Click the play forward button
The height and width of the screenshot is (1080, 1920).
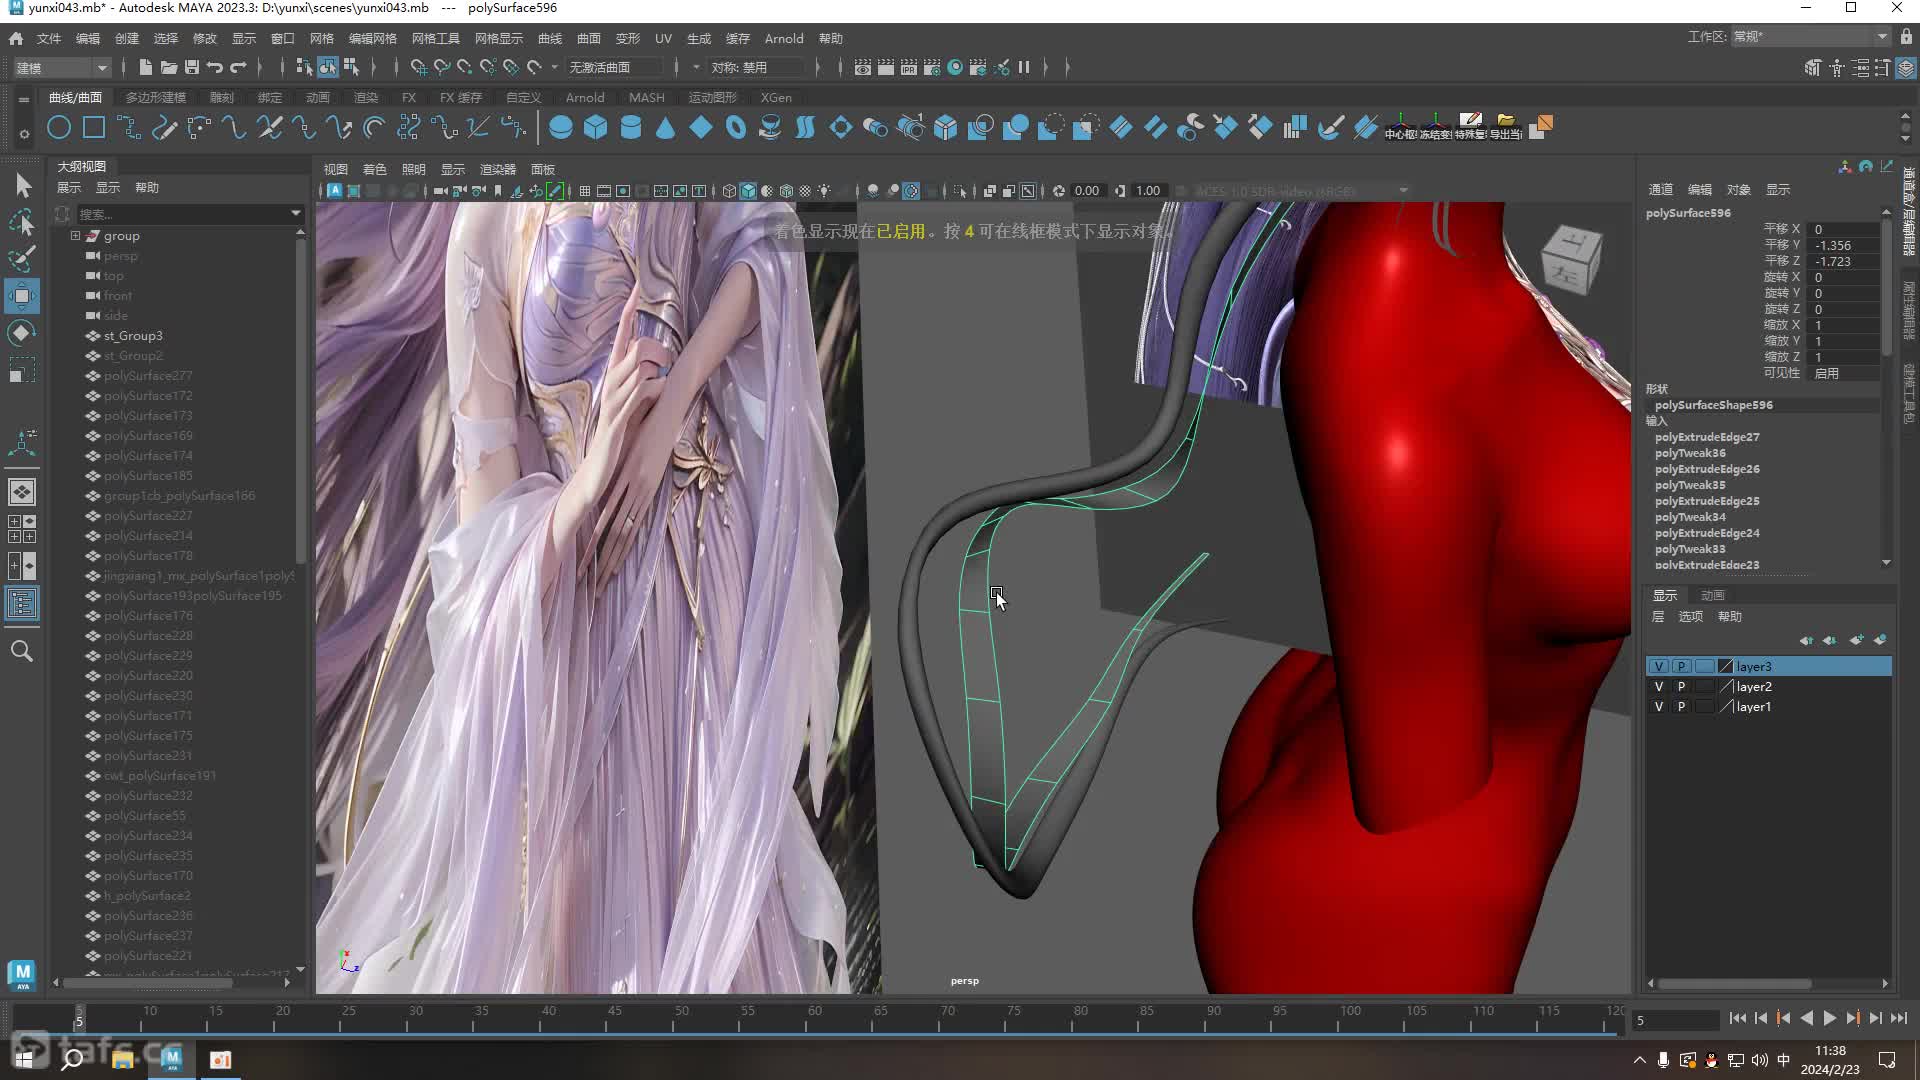[x=1829, y=1018]
